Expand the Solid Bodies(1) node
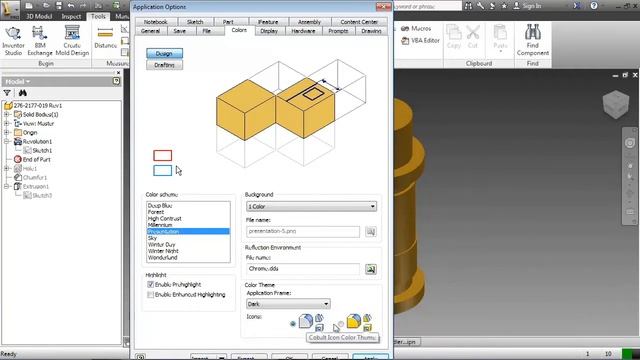The height and width of the screenshot is (360, 640). tap(7, 115)
